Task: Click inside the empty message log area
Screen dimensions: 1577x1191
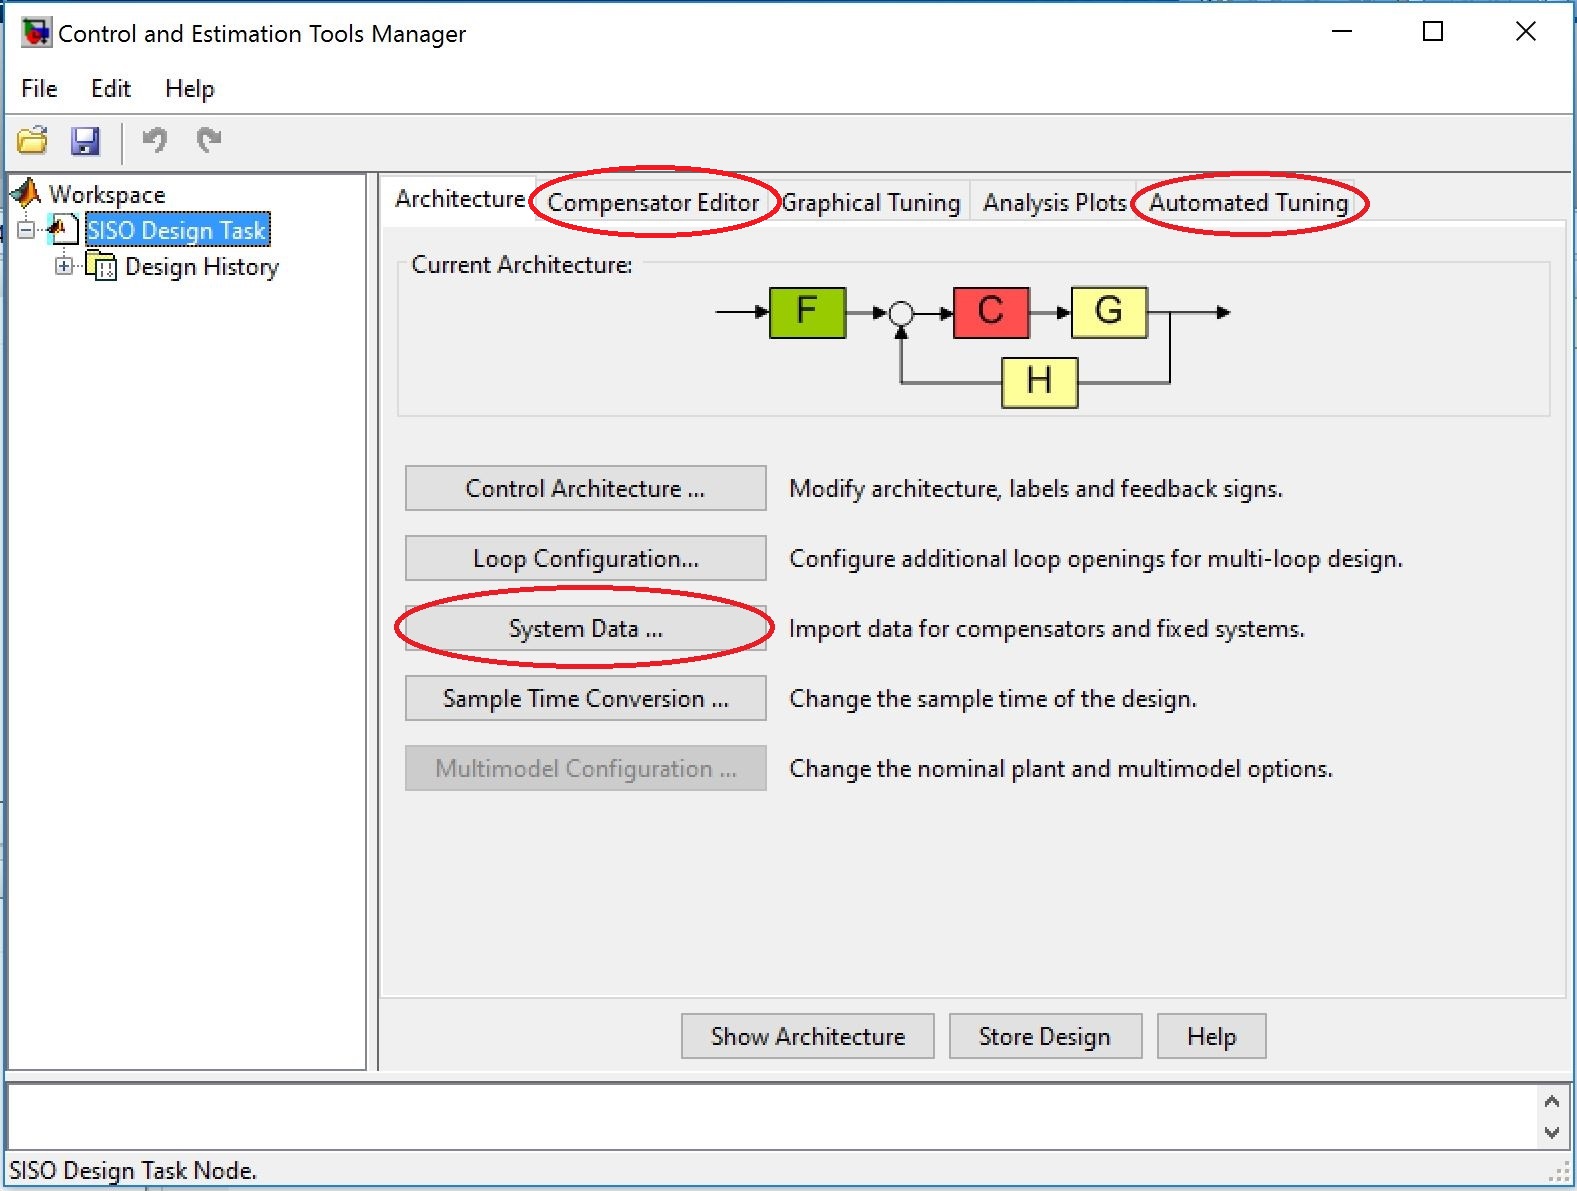Action: pos(773,1117)
